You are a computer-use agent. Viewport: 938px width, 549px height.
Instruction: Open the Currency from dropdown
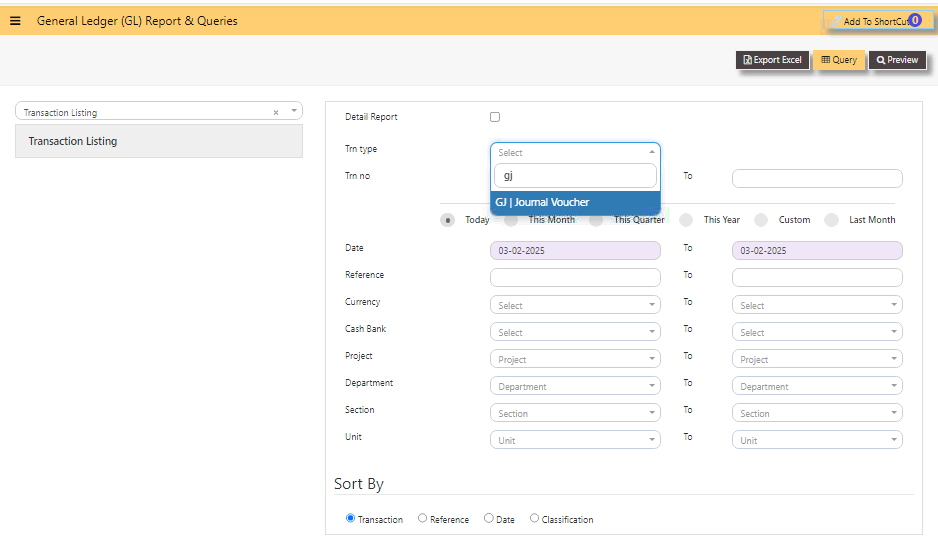[575, 305]
